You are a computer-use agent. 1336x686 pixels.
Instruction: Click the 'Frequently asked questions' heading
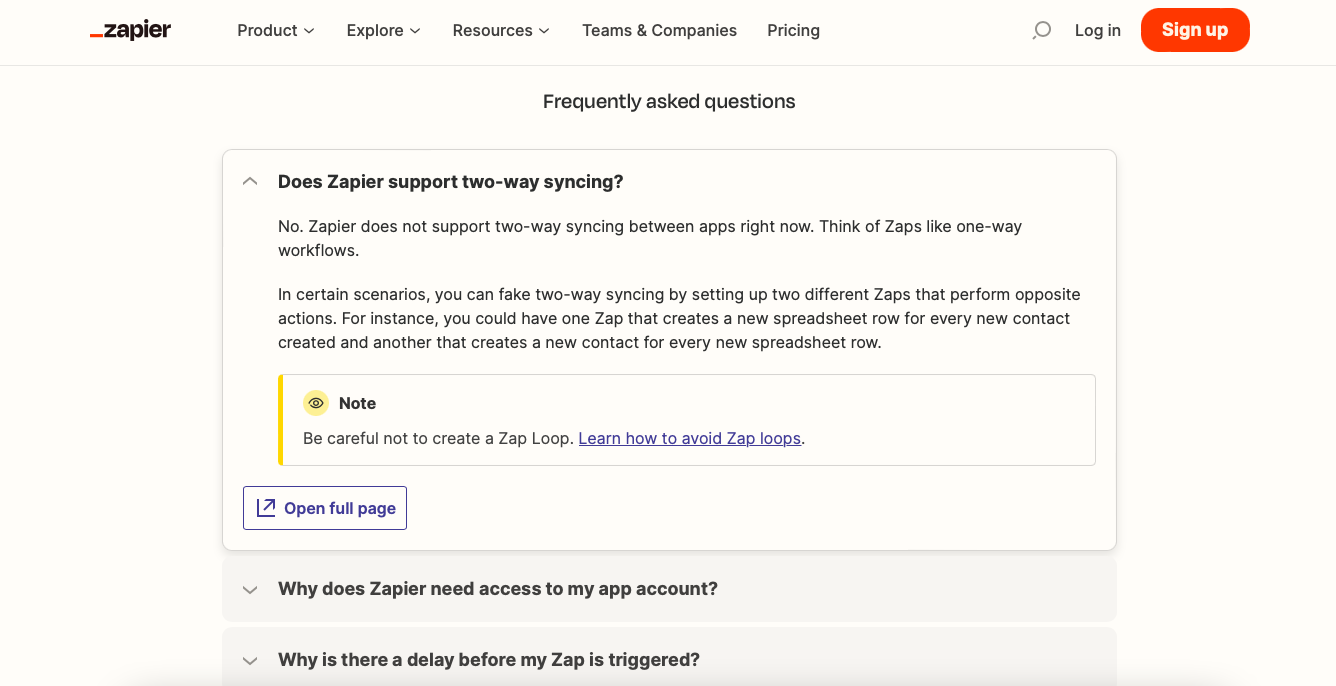pos(669,101)
